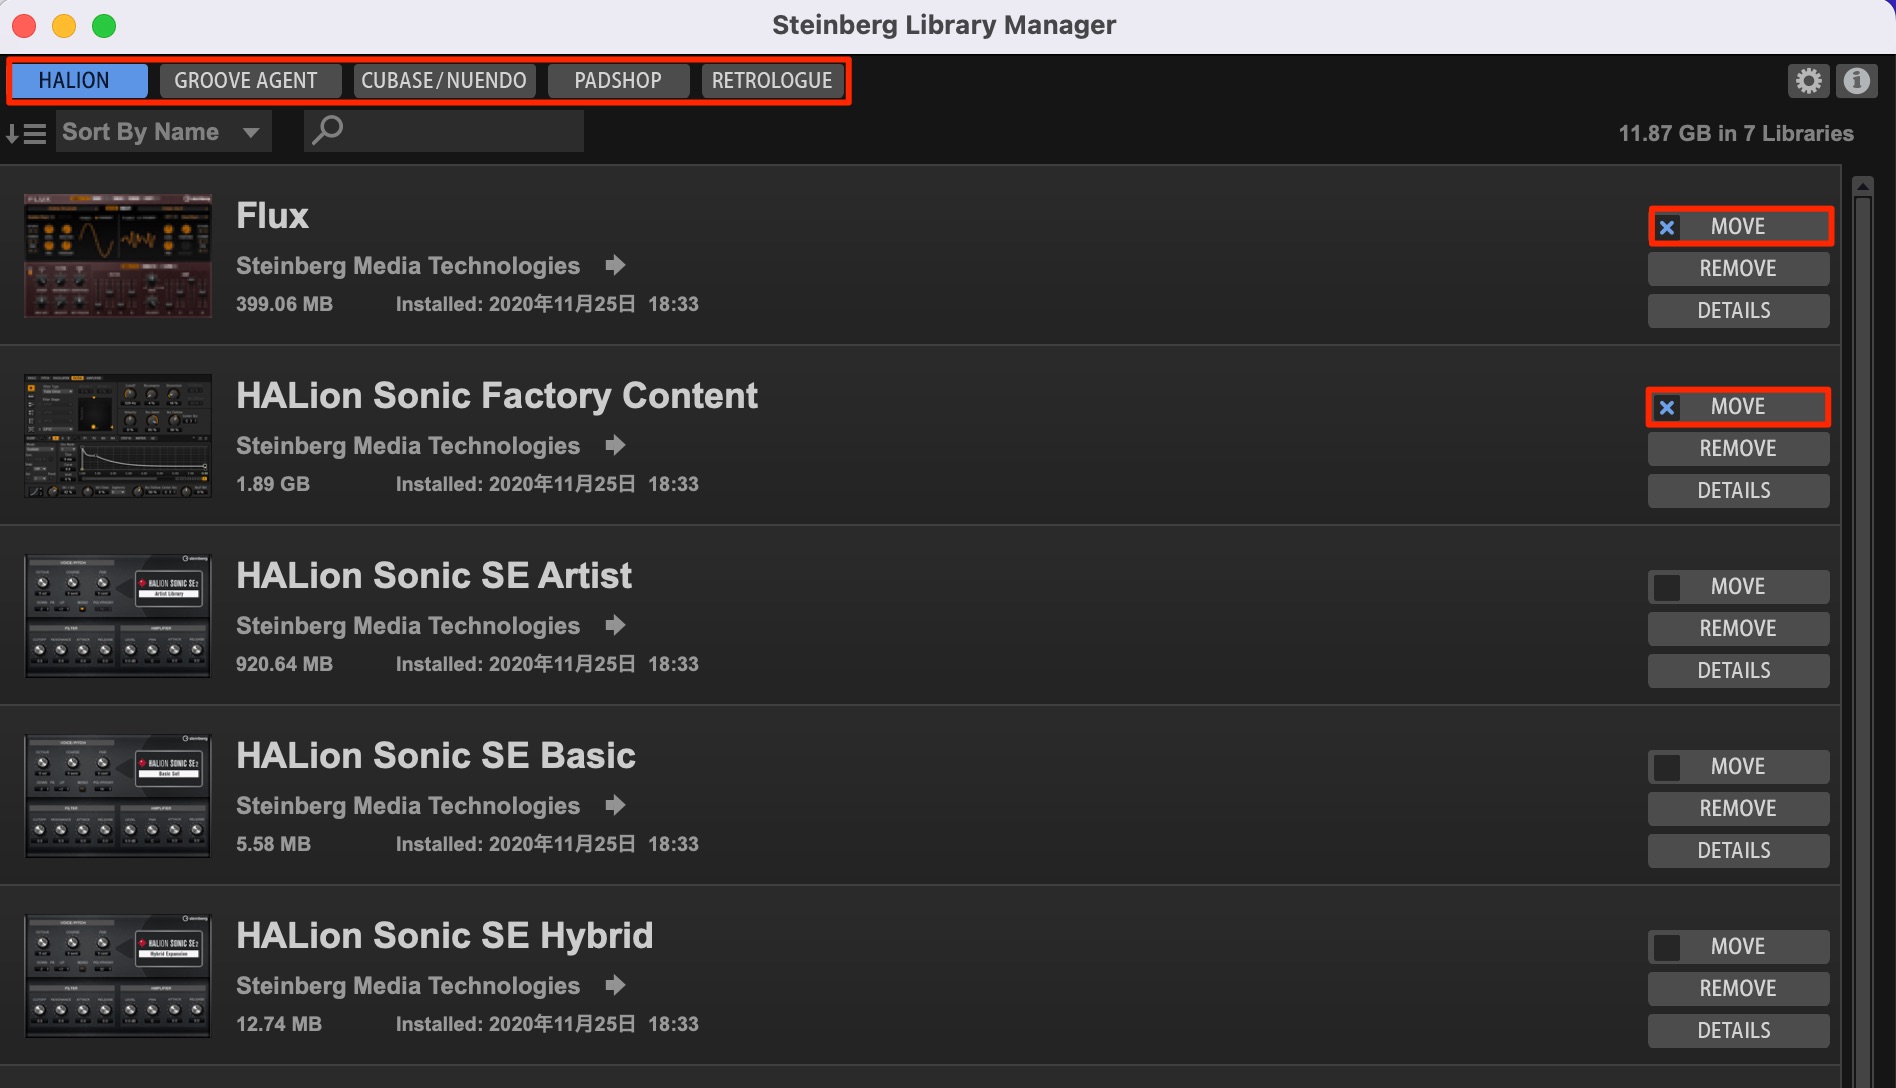Check MOVE checkbox for HALion Sonic SE Hybrid
Image resolution: width=1896 pixels, height=1088 pixels.
pyautogui.click(x=1667, y=947)
